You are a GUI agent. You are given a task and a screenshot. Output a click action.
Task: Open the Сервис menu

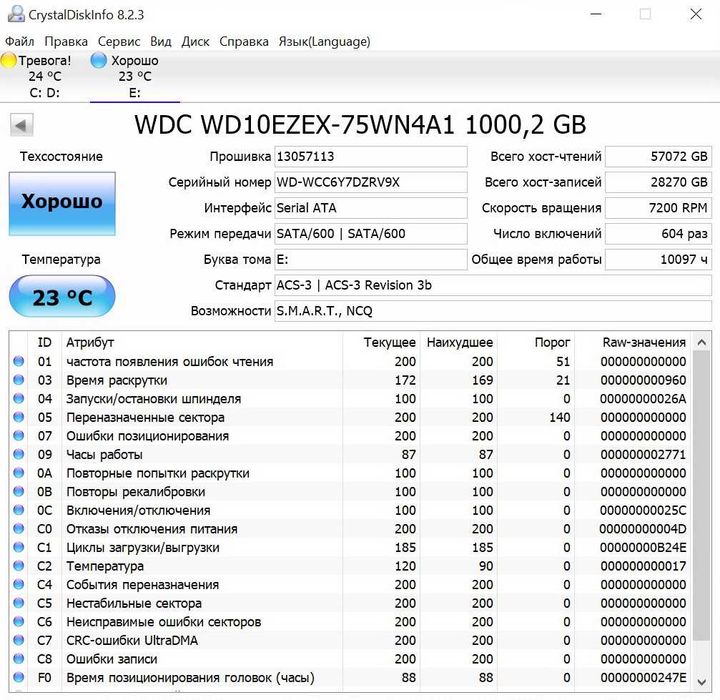pyautogui.click(x=119, y=41)
